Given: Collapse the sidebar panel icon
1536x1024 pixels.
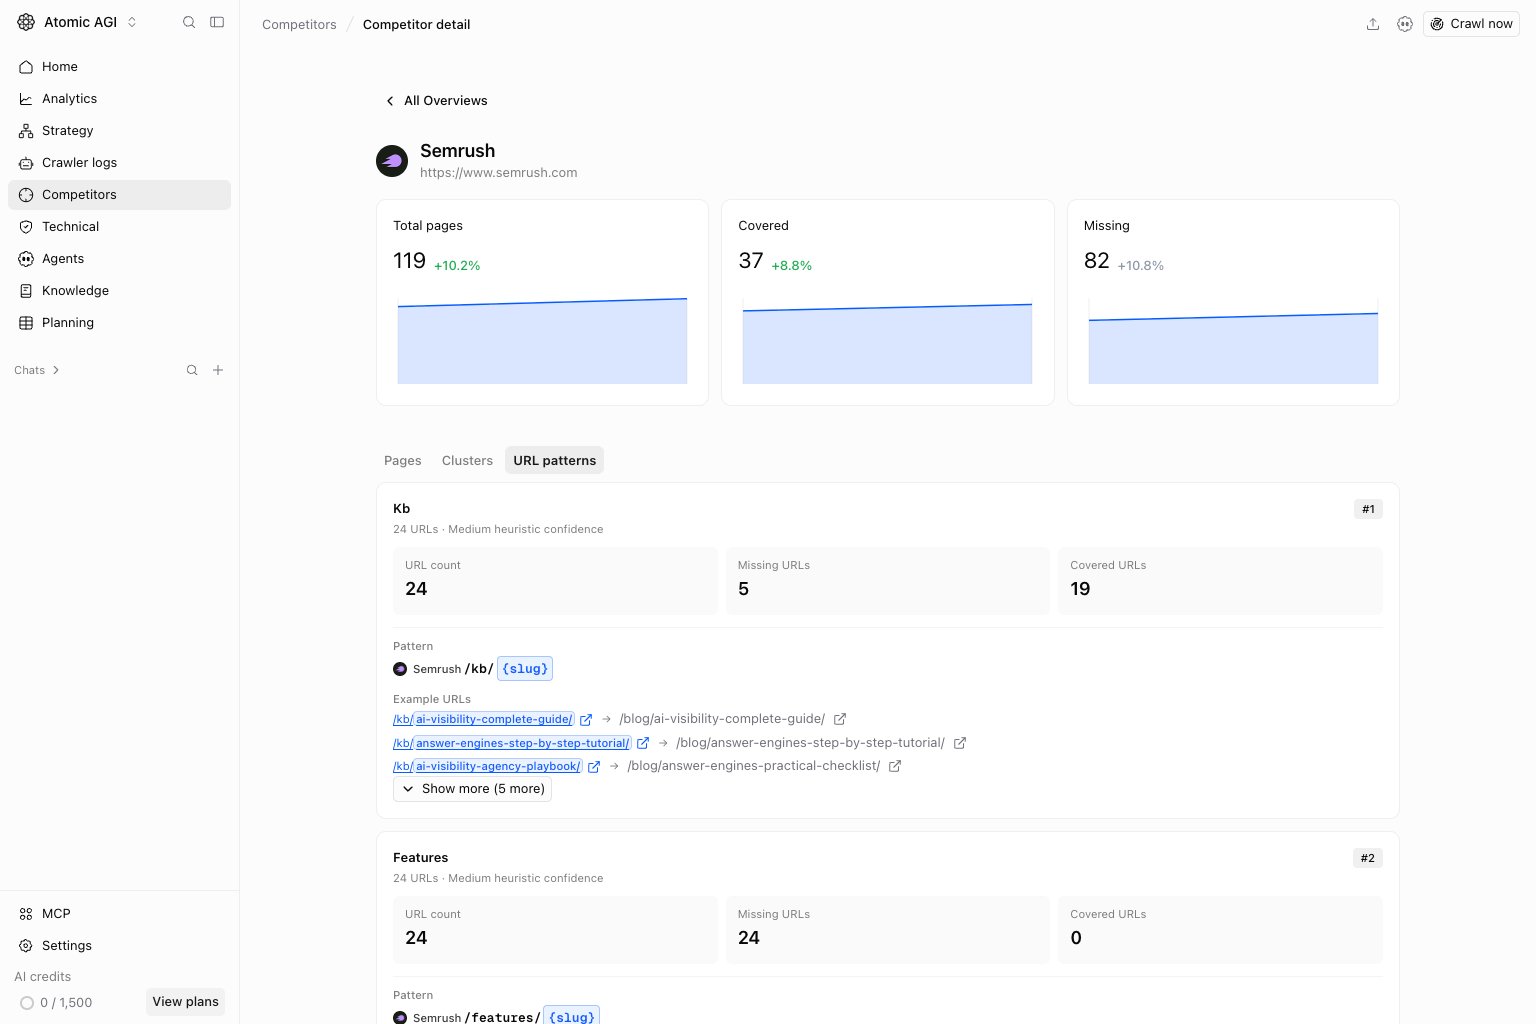Looking at the screenshot, I should [217, 22].
